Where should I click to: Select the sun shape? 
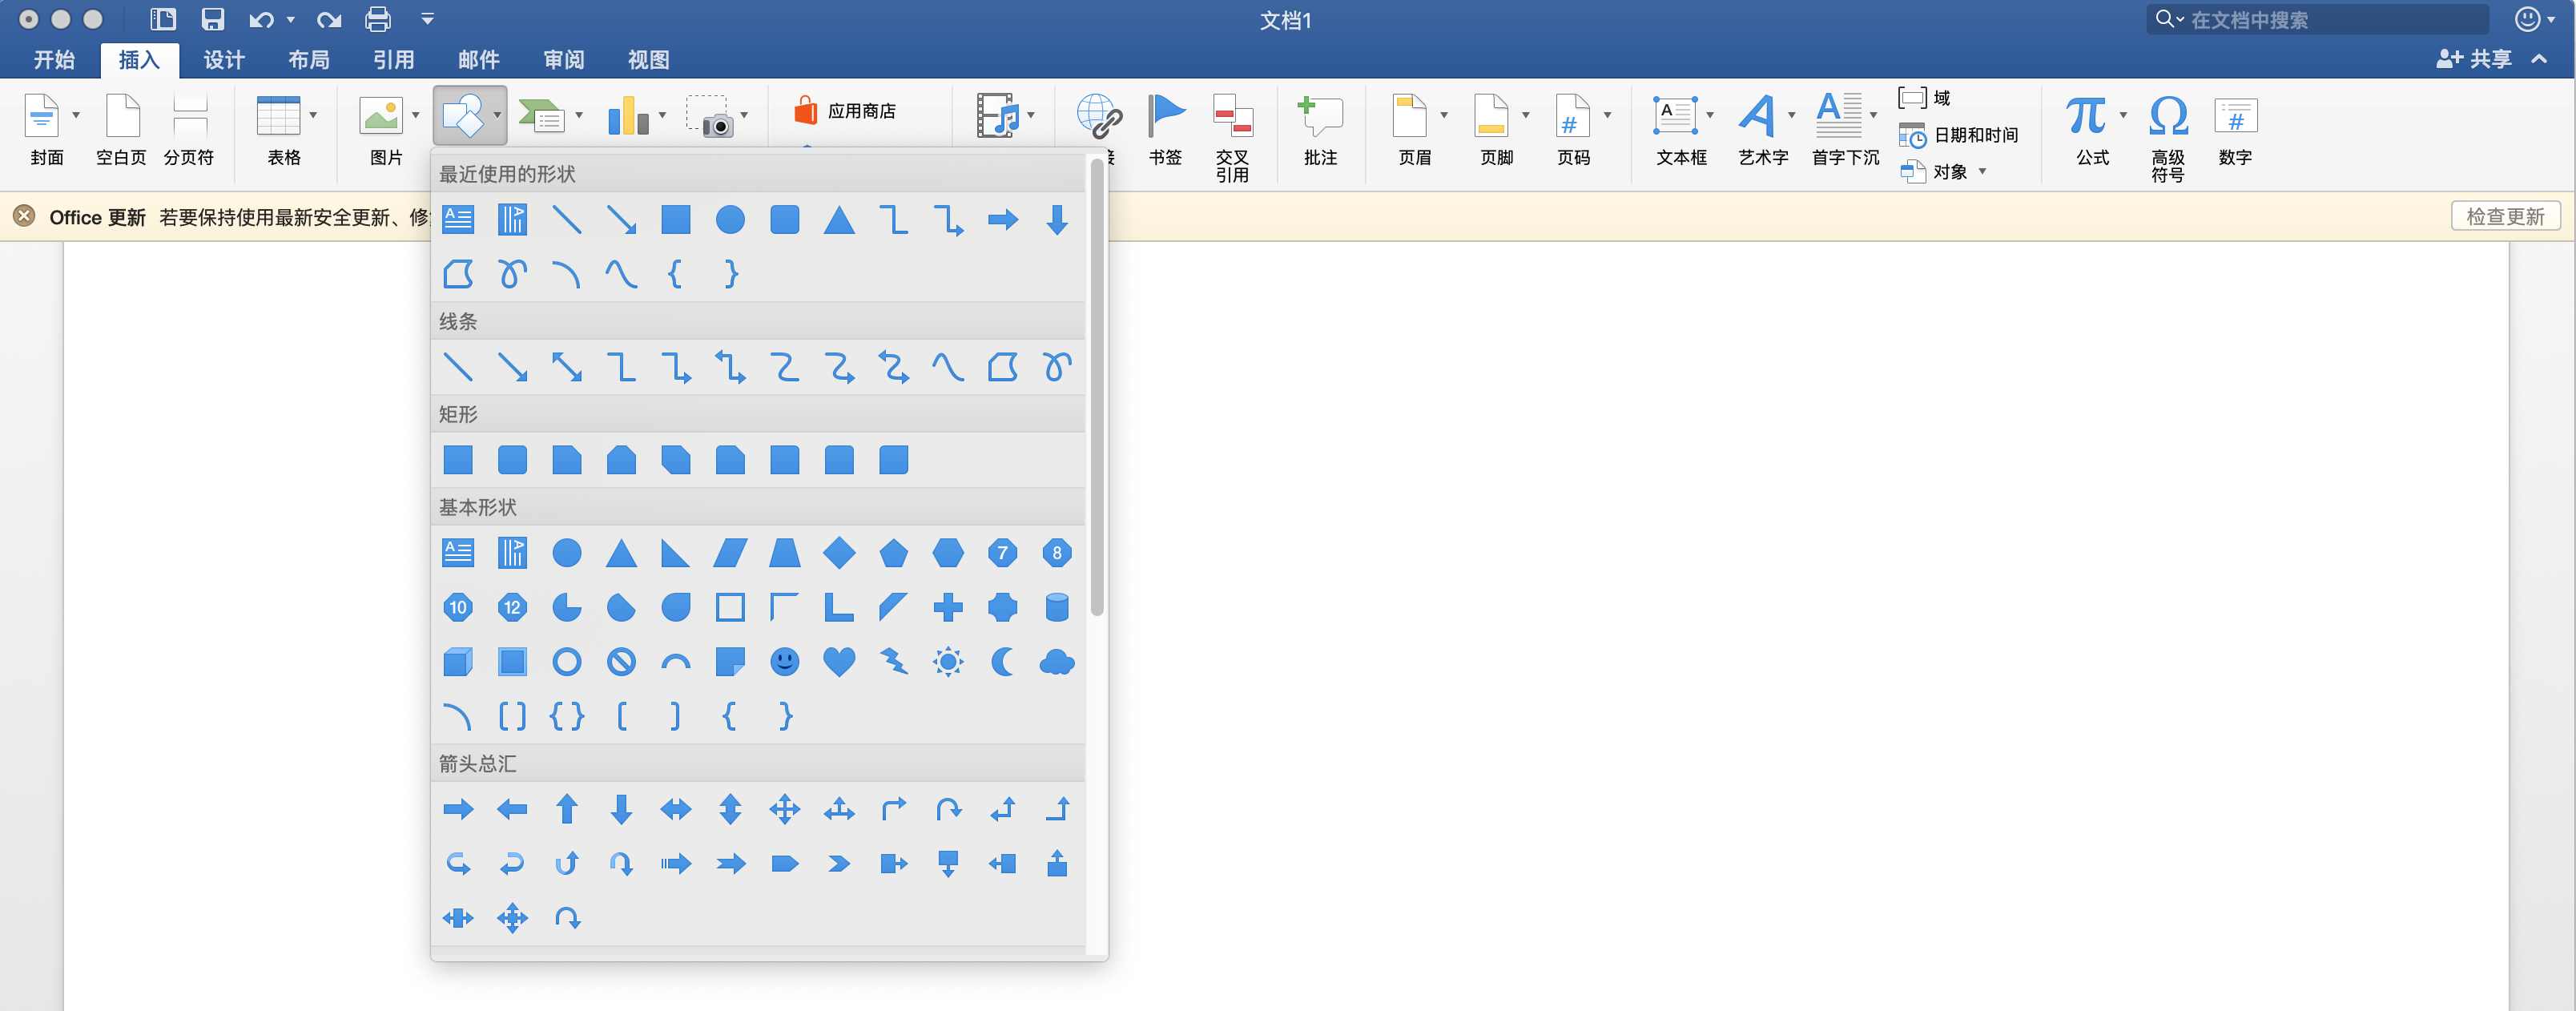point(948,662)
